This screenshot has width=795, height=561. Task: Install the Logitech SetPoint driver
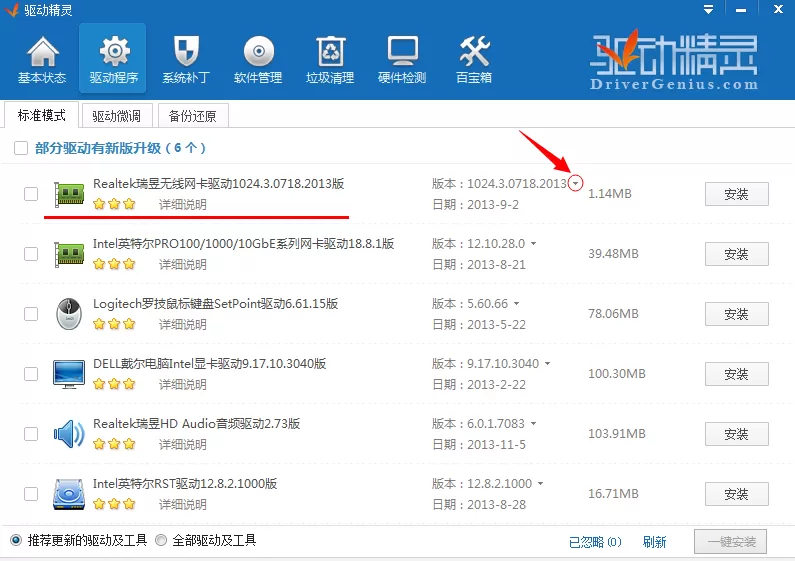click(x=736, y=314)
